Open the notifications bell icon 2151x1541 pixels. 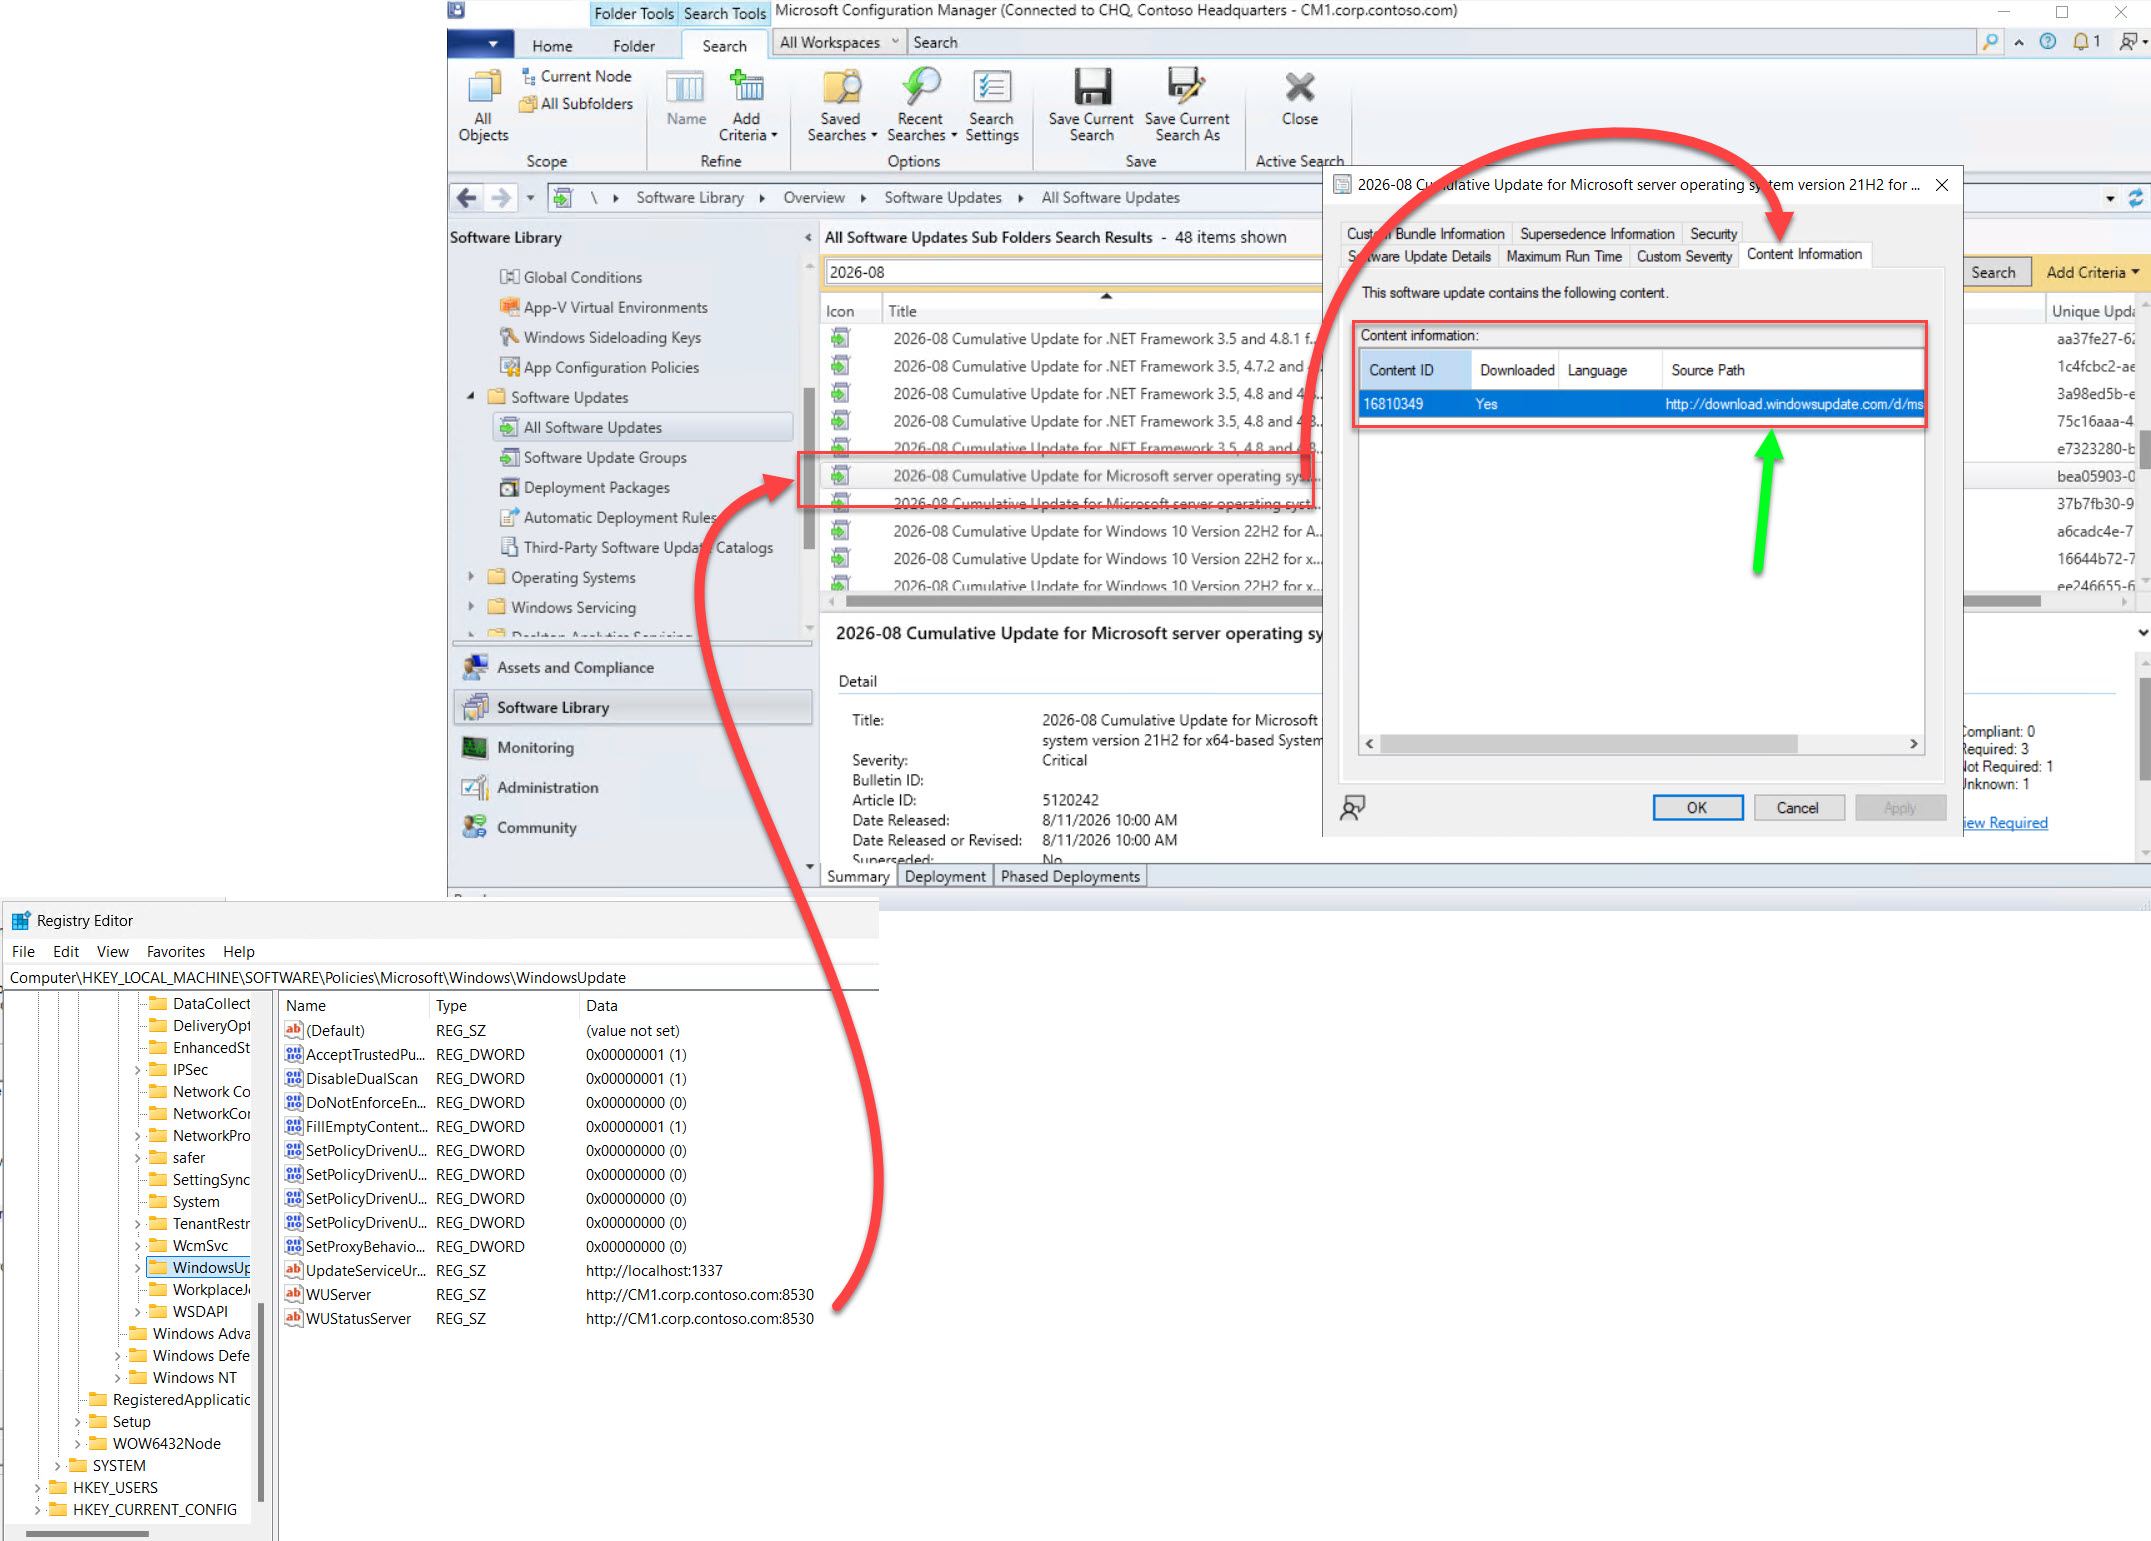pos(2081,42)
